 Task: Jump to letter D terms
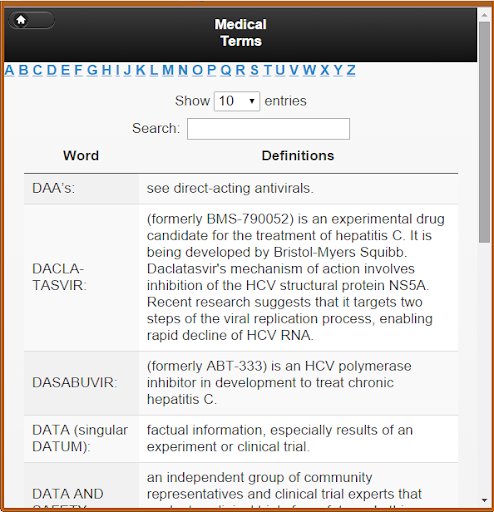(x=52, y=70)
